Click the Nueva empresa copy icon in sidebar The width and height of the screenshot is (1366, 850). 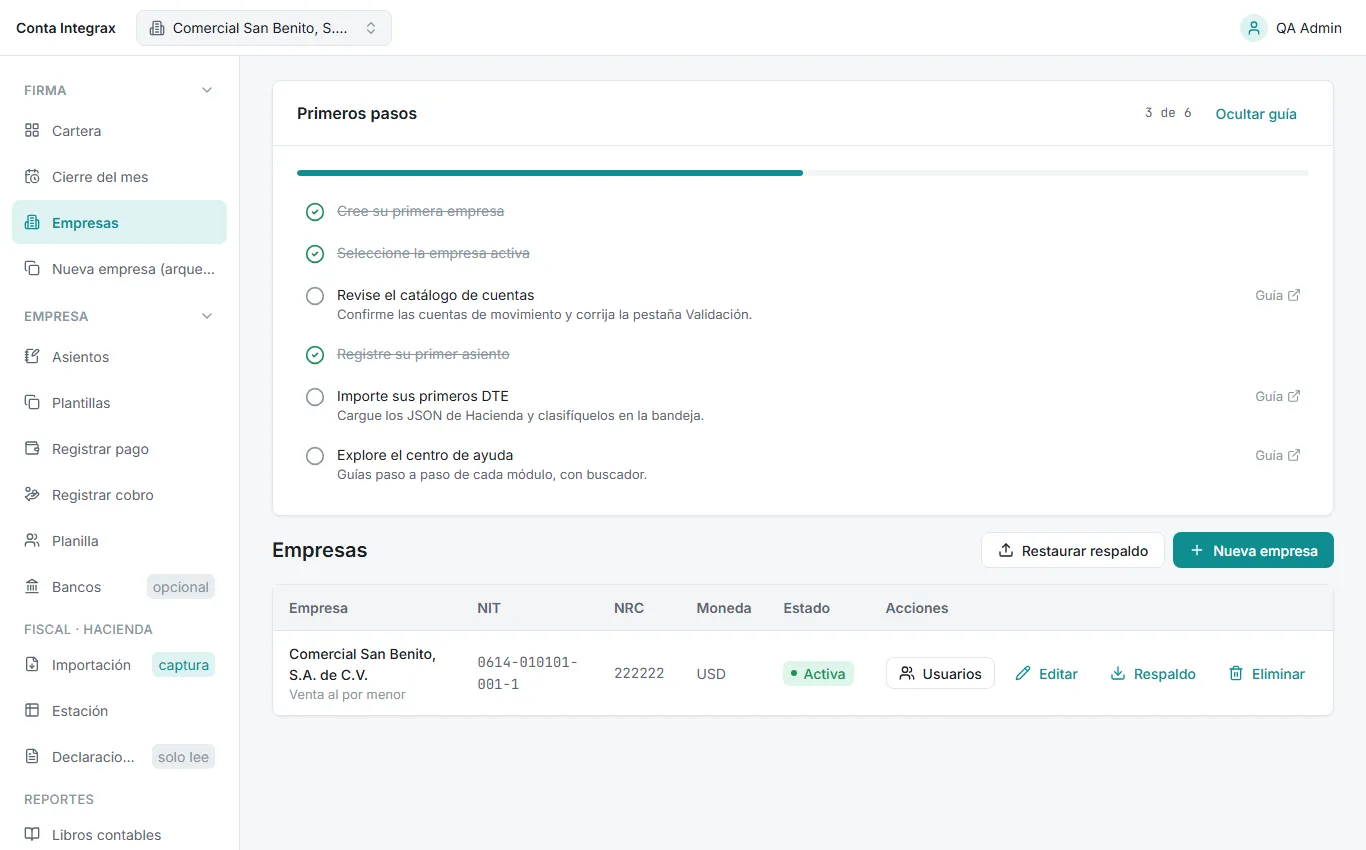coord(32,269)
